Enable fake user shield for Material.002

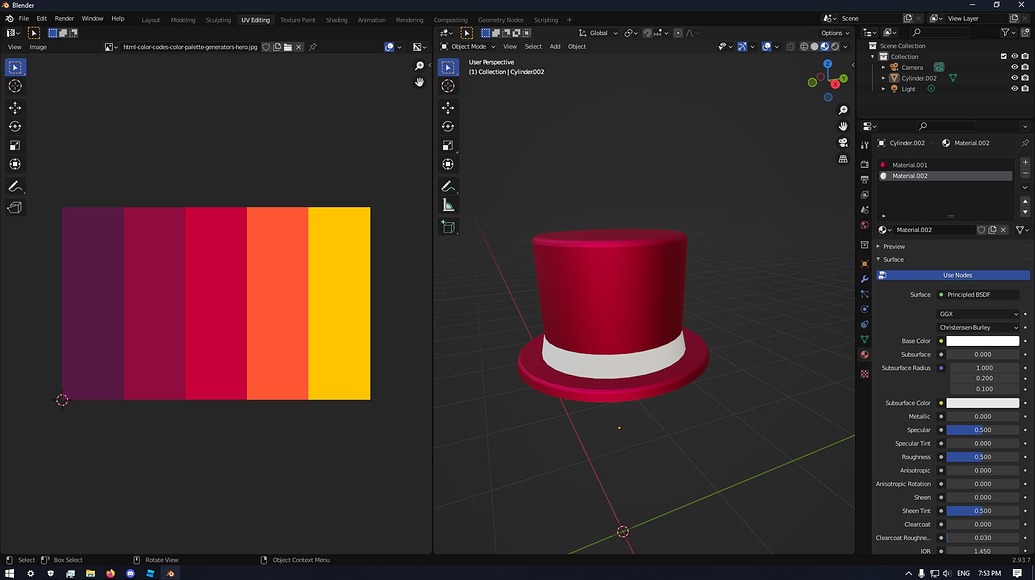click(982, 230)
